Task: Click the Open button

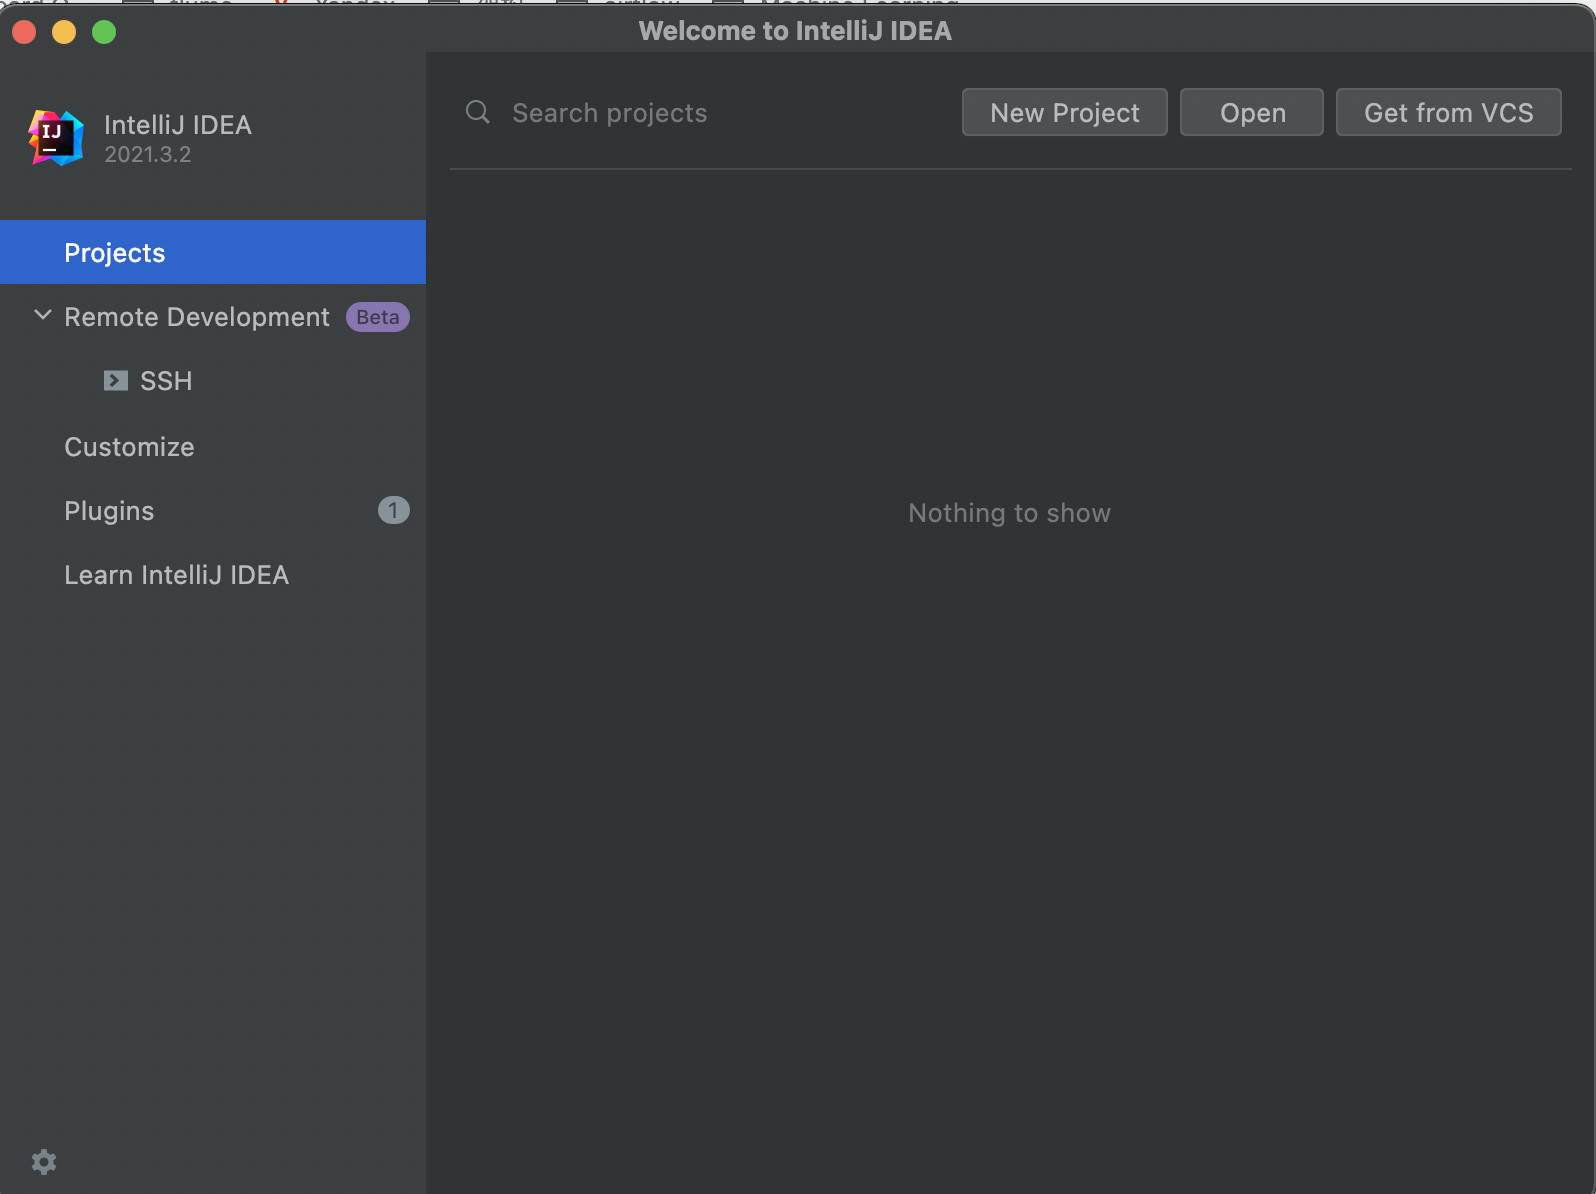Action: click(1252, 112)
